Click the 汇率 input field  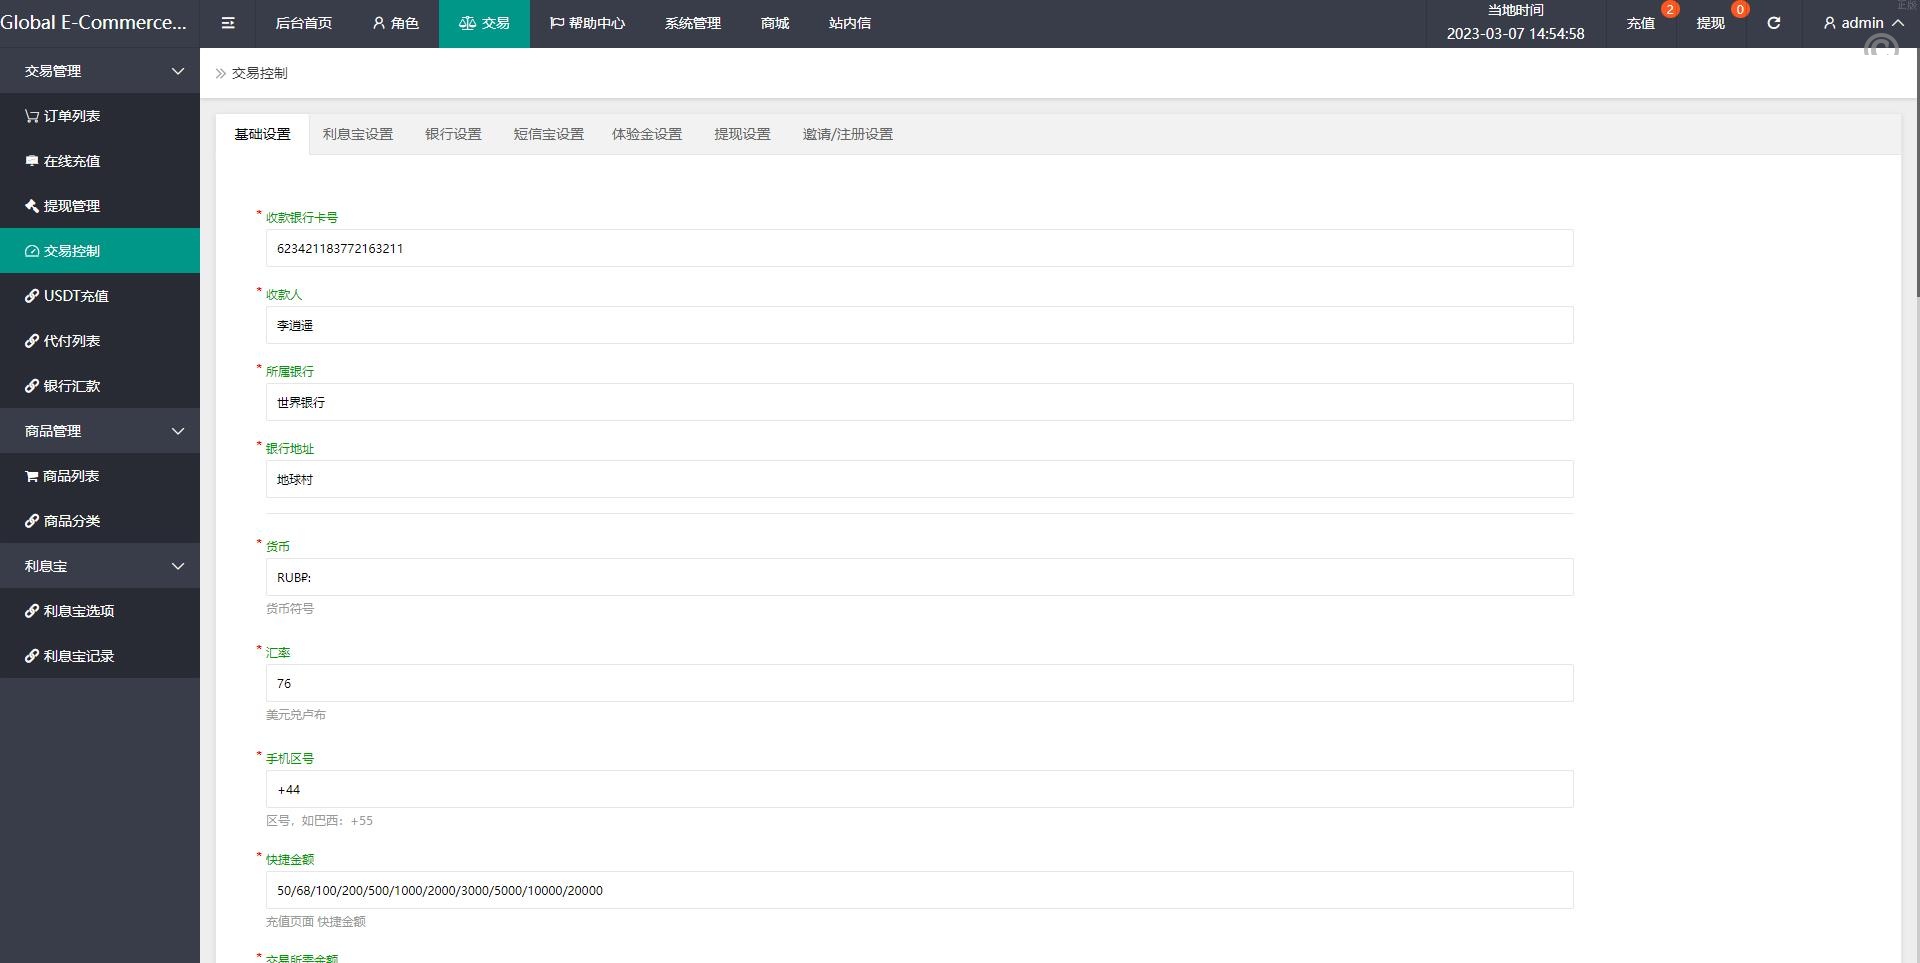(919, 683)
